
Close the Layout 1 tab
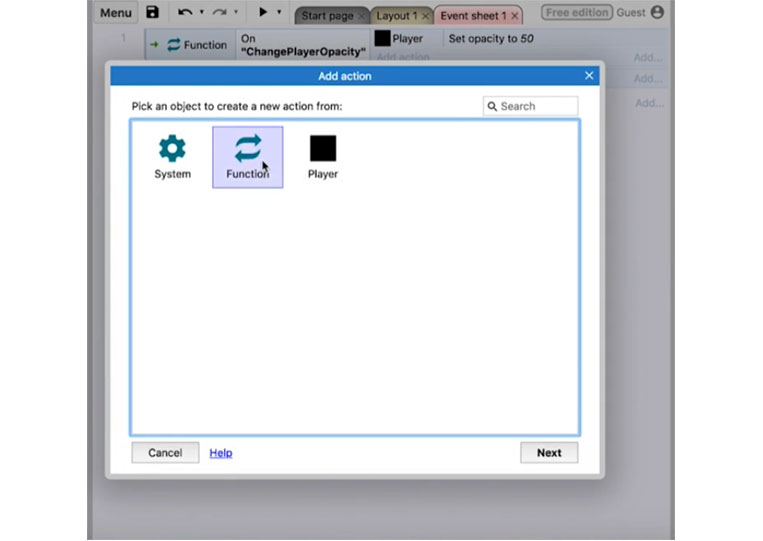(x=425, y=16)
